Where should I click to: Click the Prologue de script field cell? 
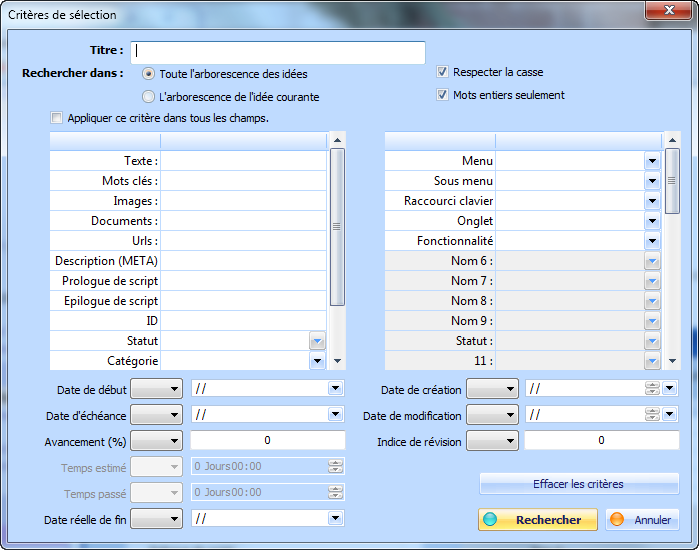[243, 281]
